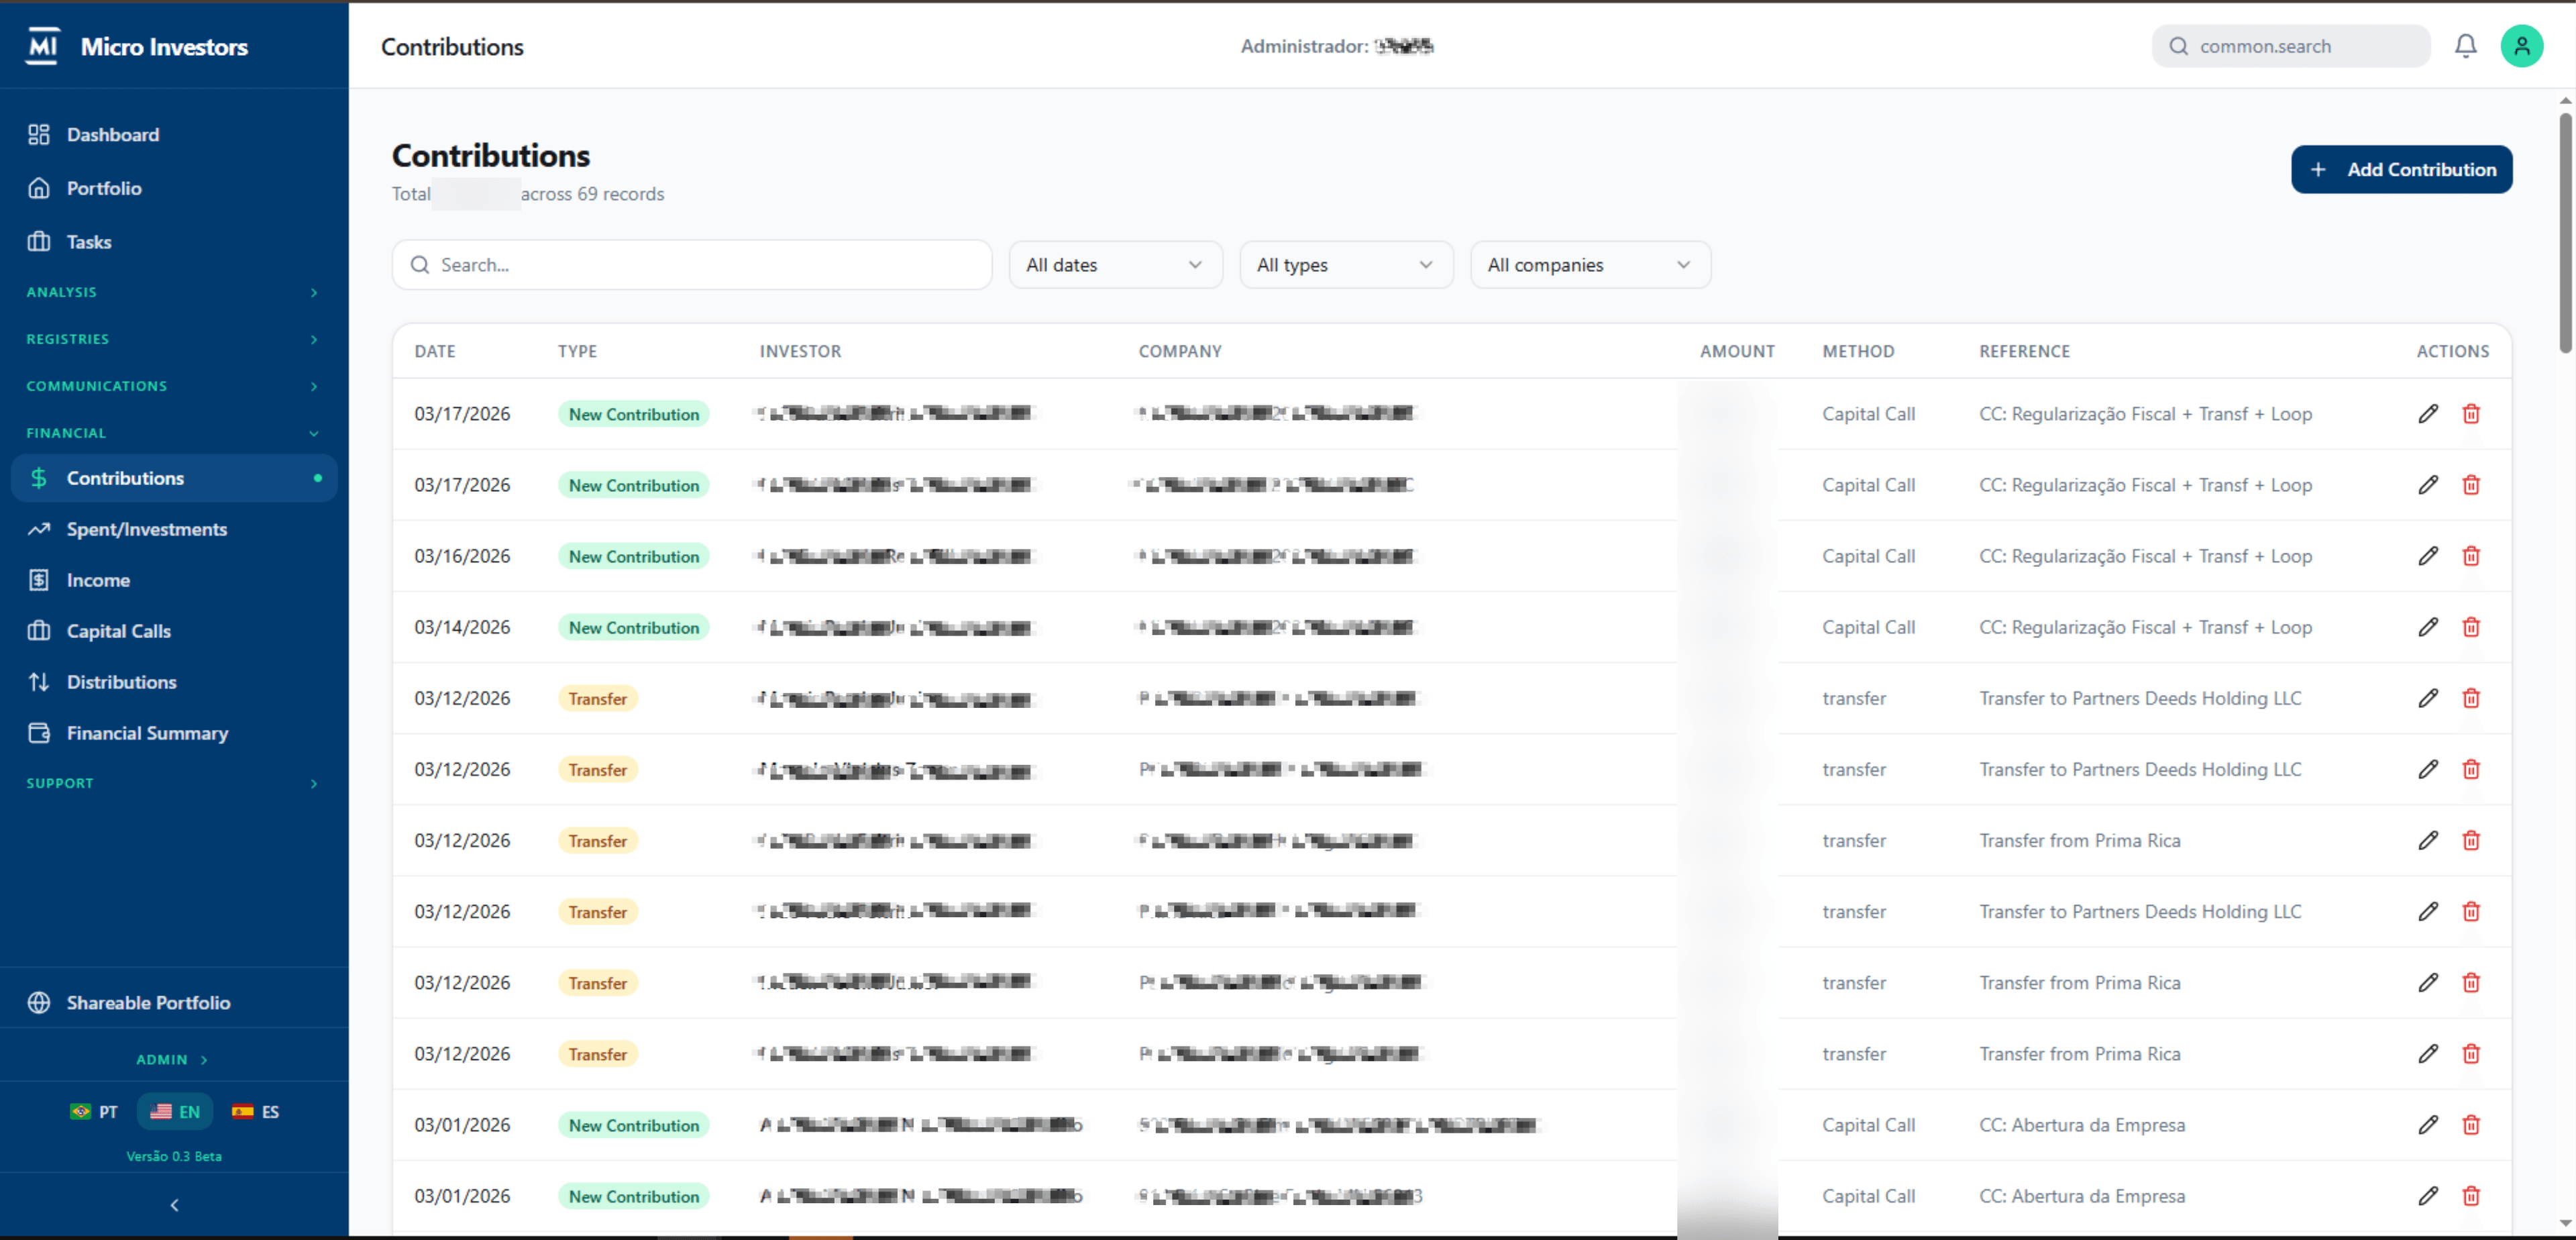Expand the Support section

(x=173, y=783)
